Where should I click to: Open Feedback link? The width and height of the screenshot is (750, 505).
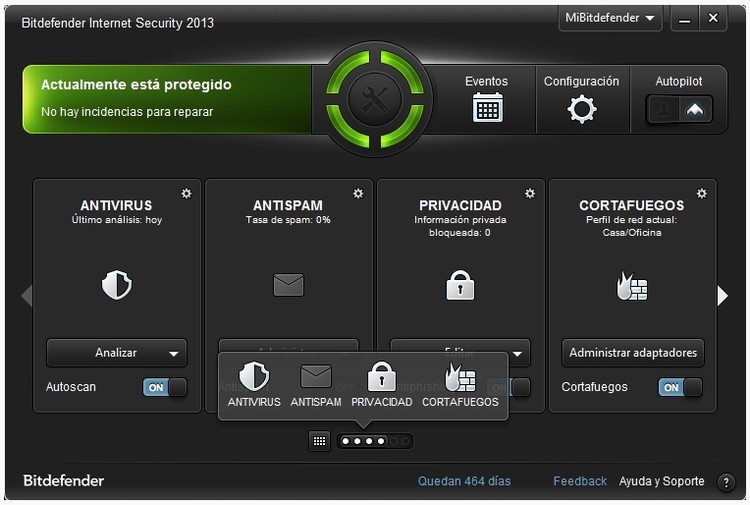coord(580,481)
